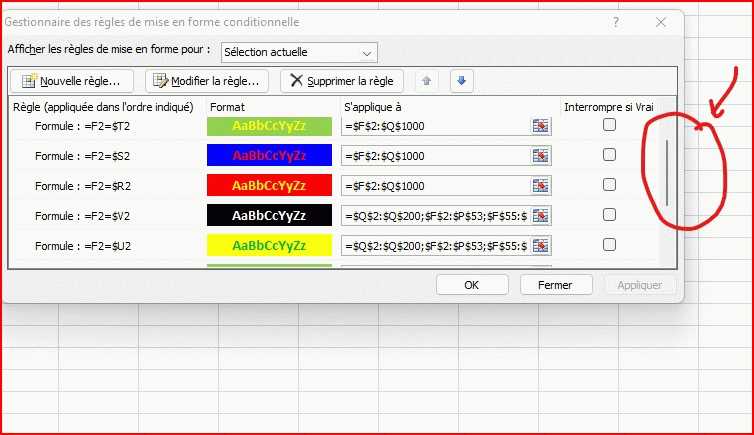Move rule up with the up arrow
This screenshot has height=435, width=754.
[x=426, y=81]
